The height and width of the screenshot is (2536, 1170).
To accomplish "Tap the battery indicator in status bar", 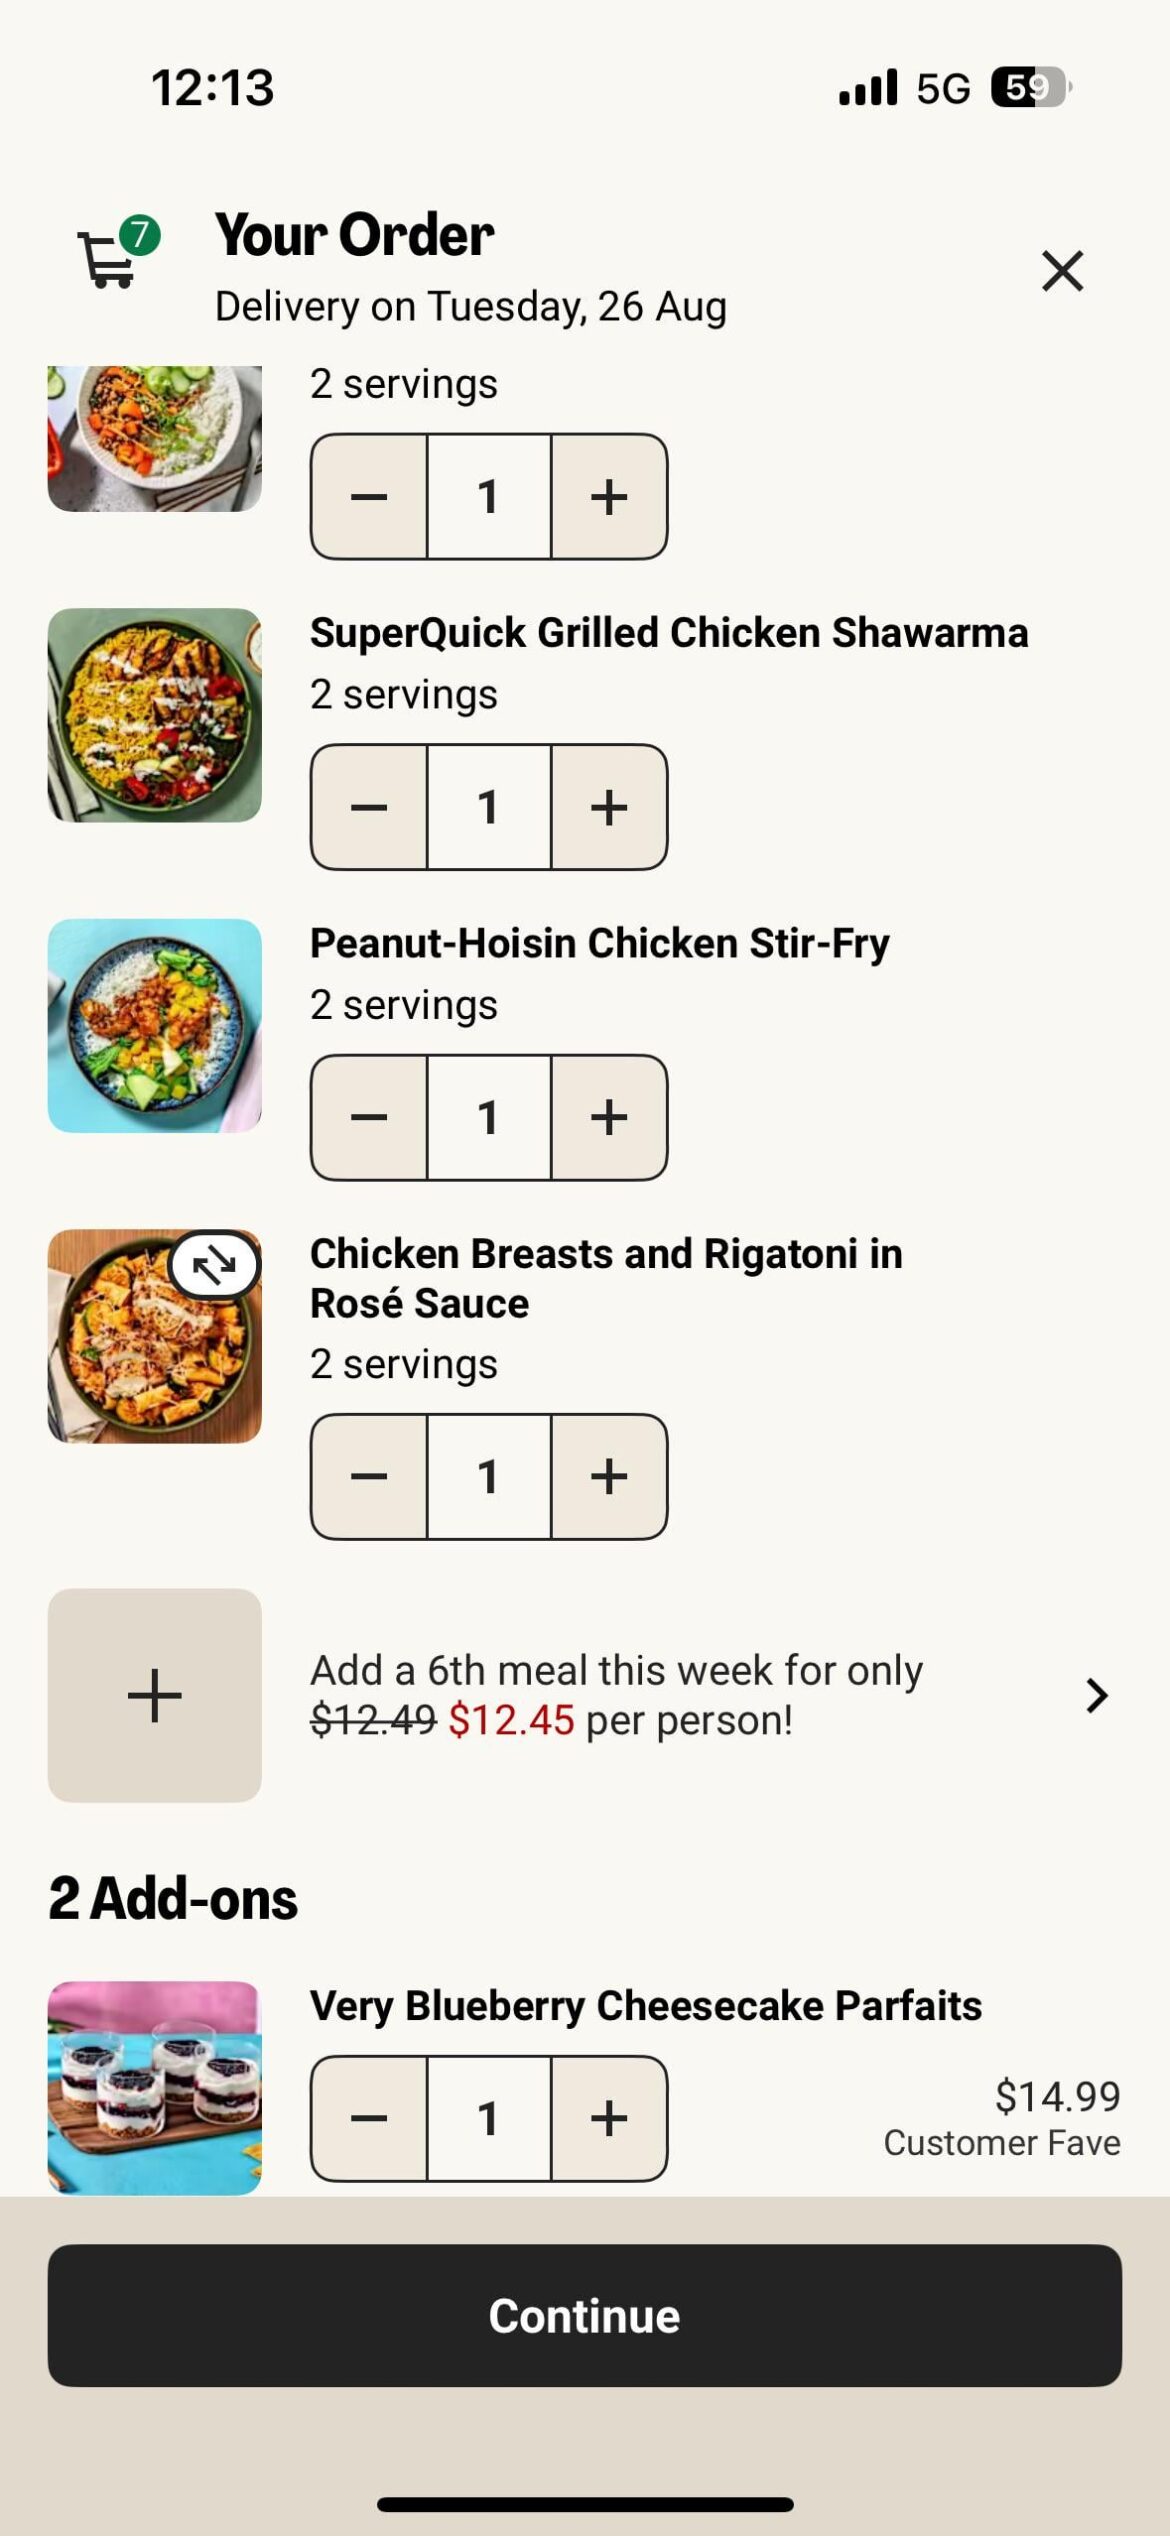I will tap(1029, 87).
